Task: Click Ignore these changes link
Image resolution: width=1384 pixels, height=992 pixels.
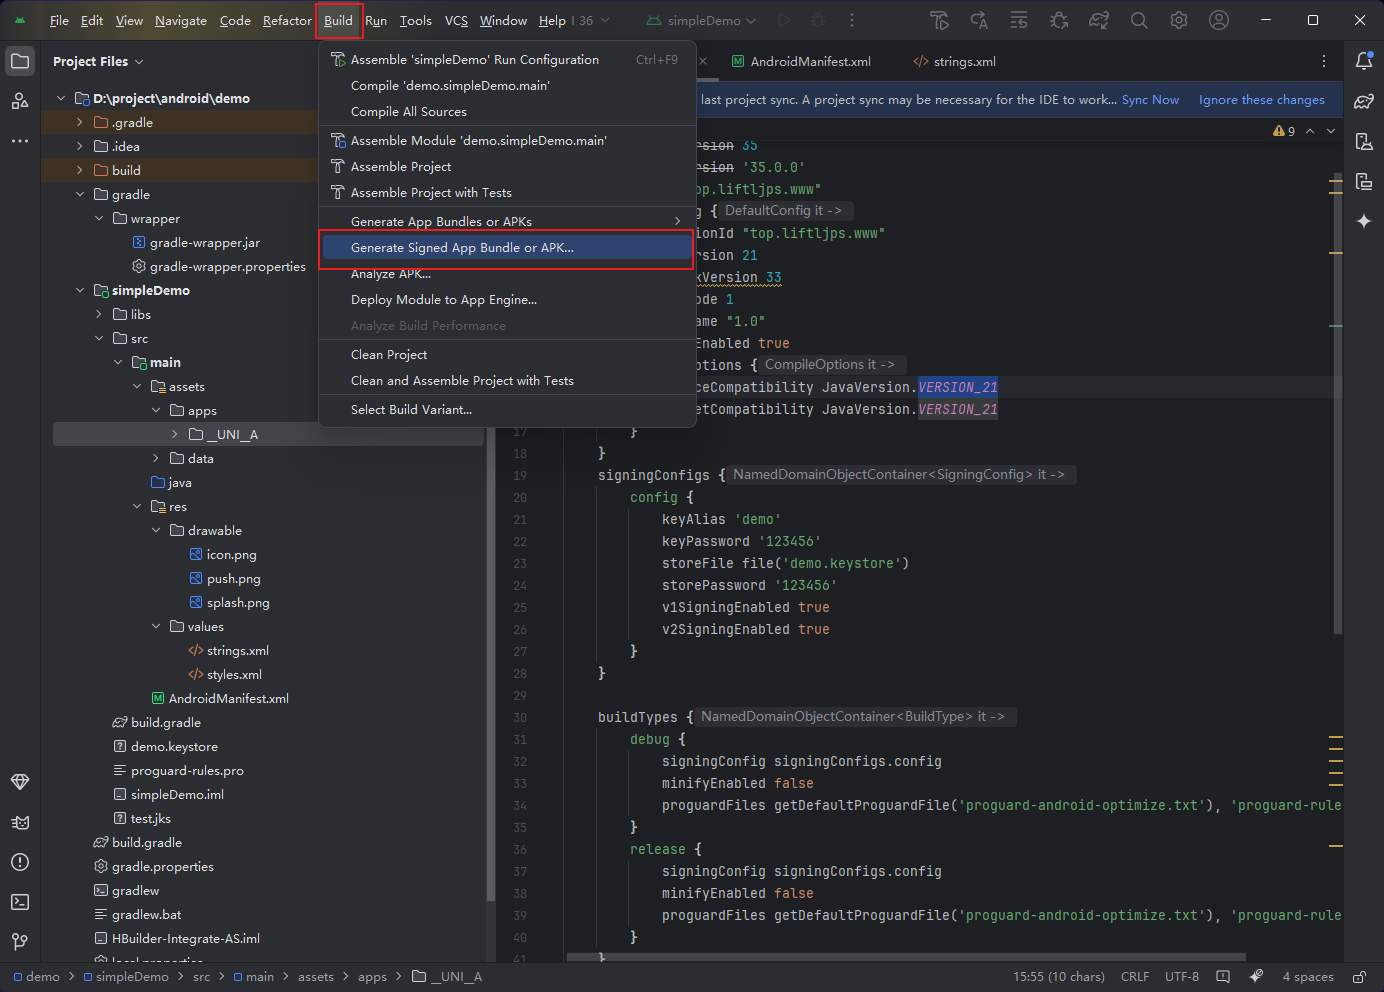Action: pyautogui.click(x=1261, y=100)
